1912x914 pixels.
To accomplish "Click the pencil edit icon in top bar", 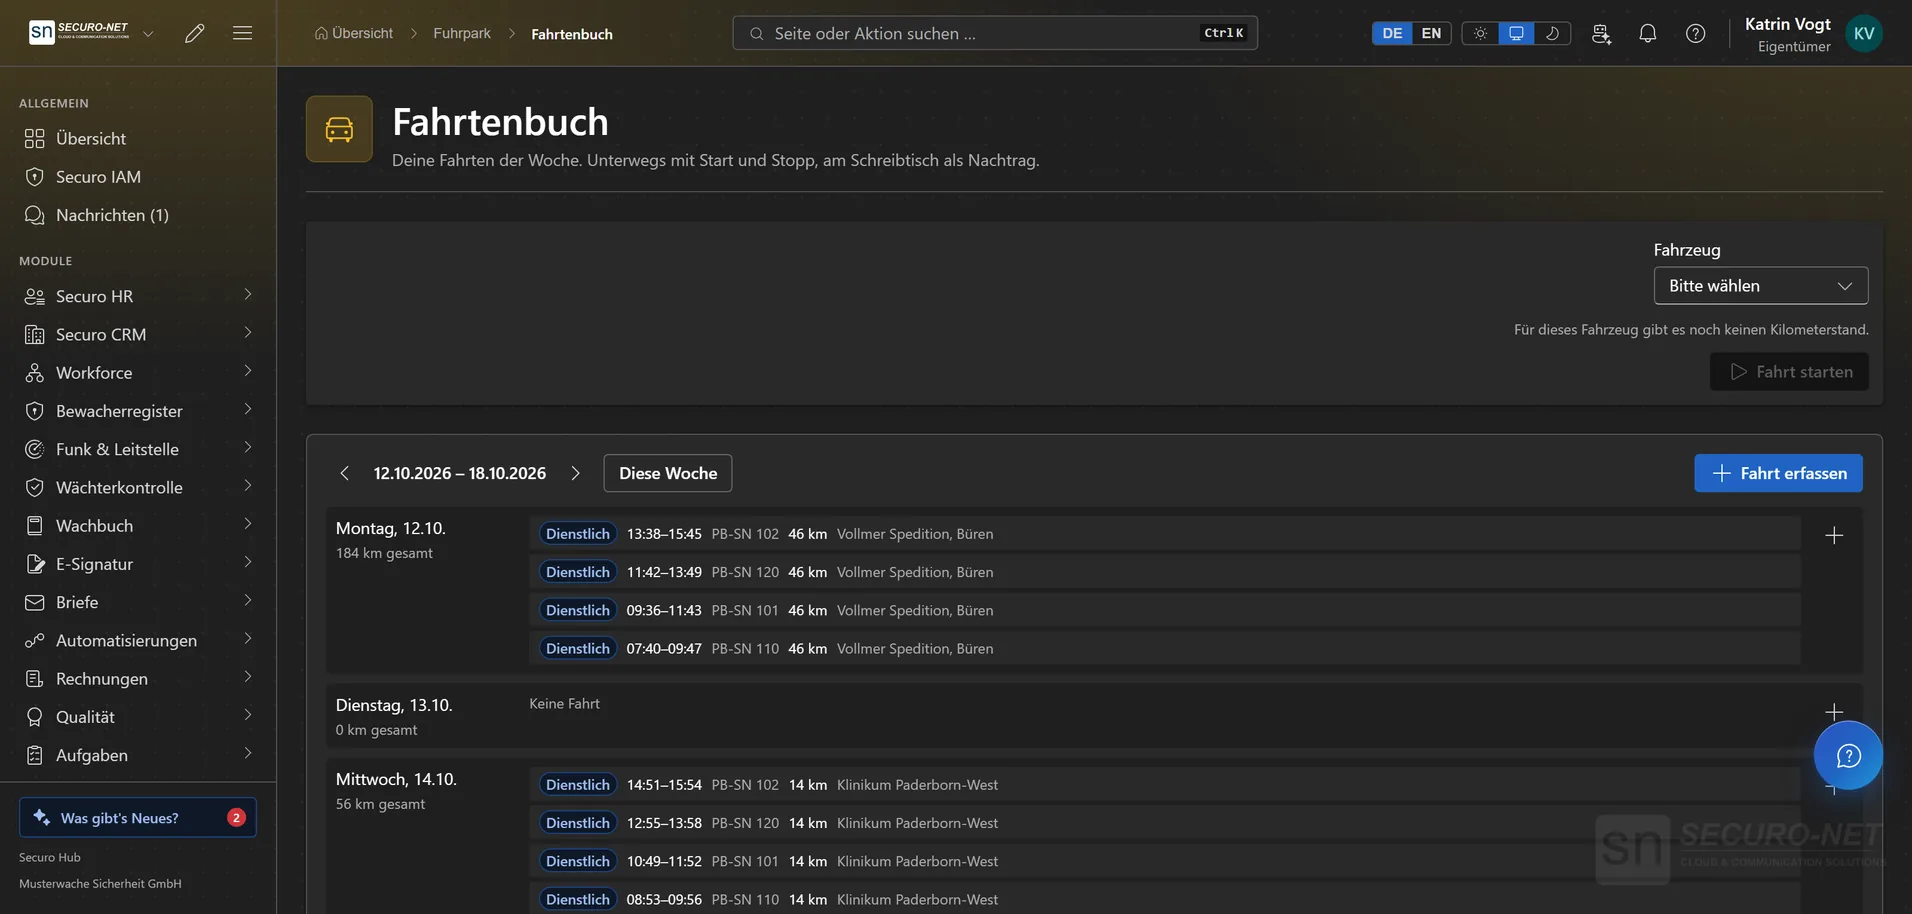I will coord(195,33).
